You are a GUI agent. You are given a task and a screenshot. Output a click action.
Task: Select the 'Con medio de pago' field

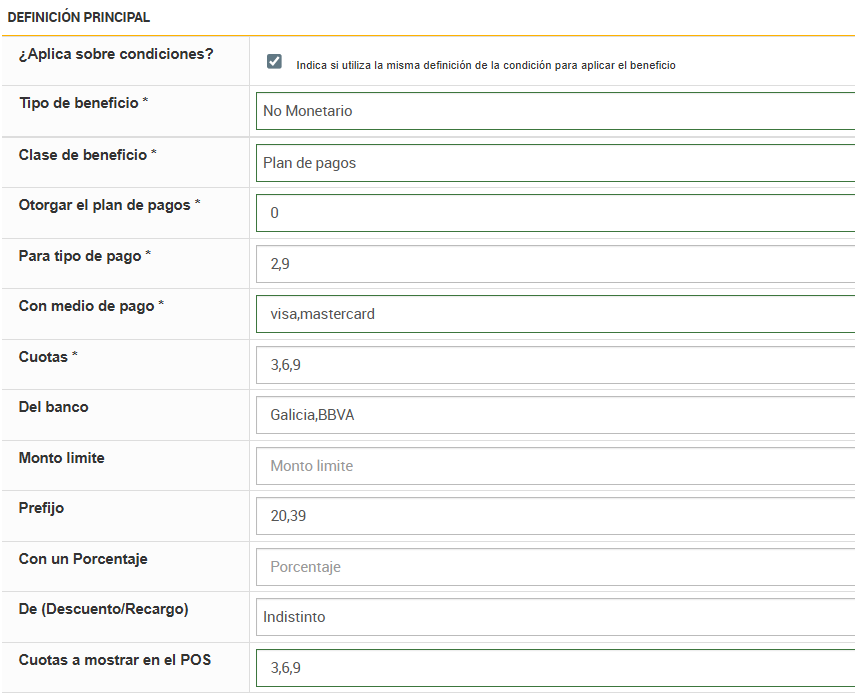[x=555, y=314]
